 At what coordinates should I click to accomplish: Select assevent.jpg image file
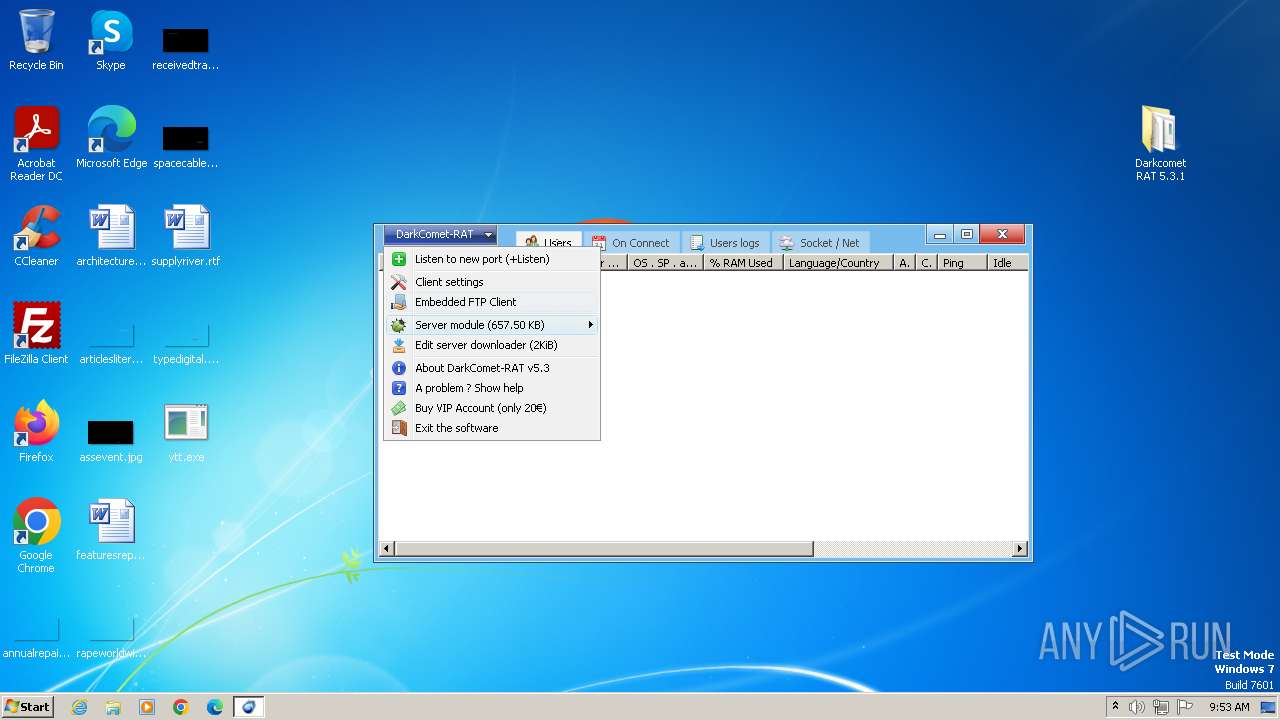tap(111, 439)
